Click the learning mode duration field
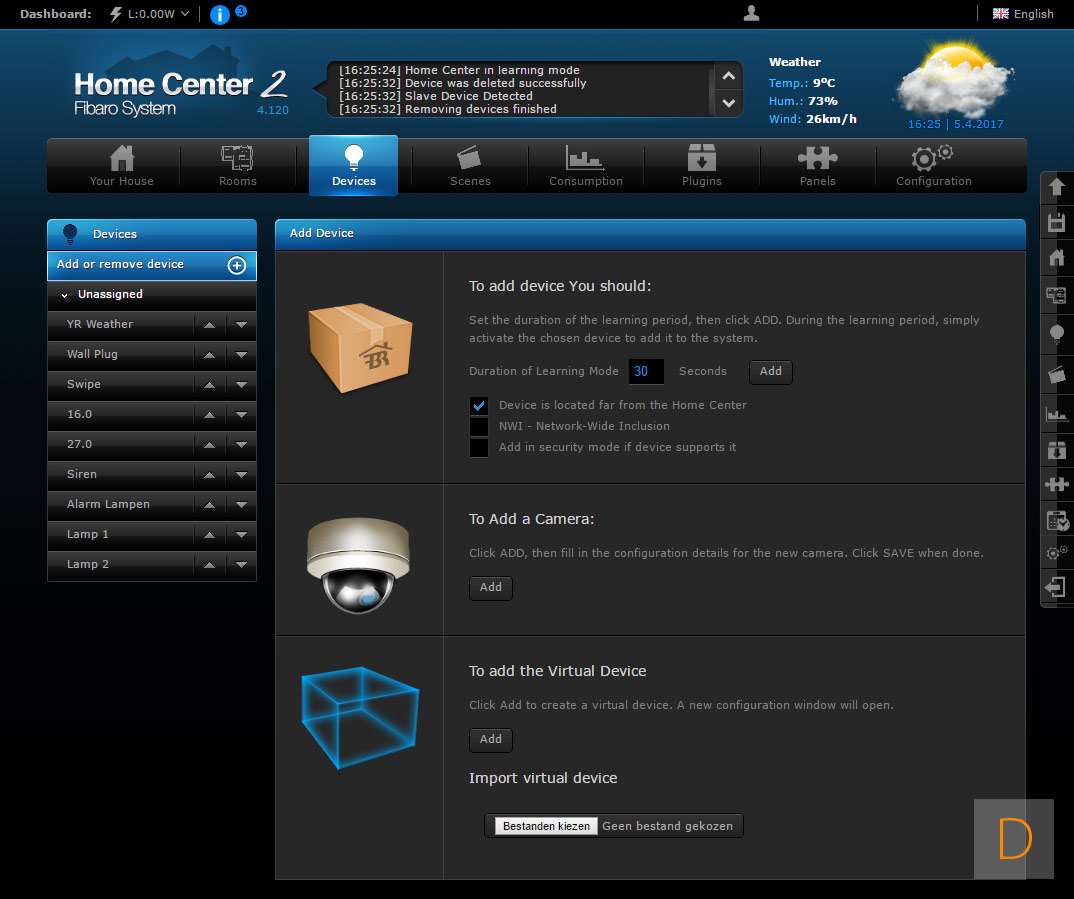 646,372
